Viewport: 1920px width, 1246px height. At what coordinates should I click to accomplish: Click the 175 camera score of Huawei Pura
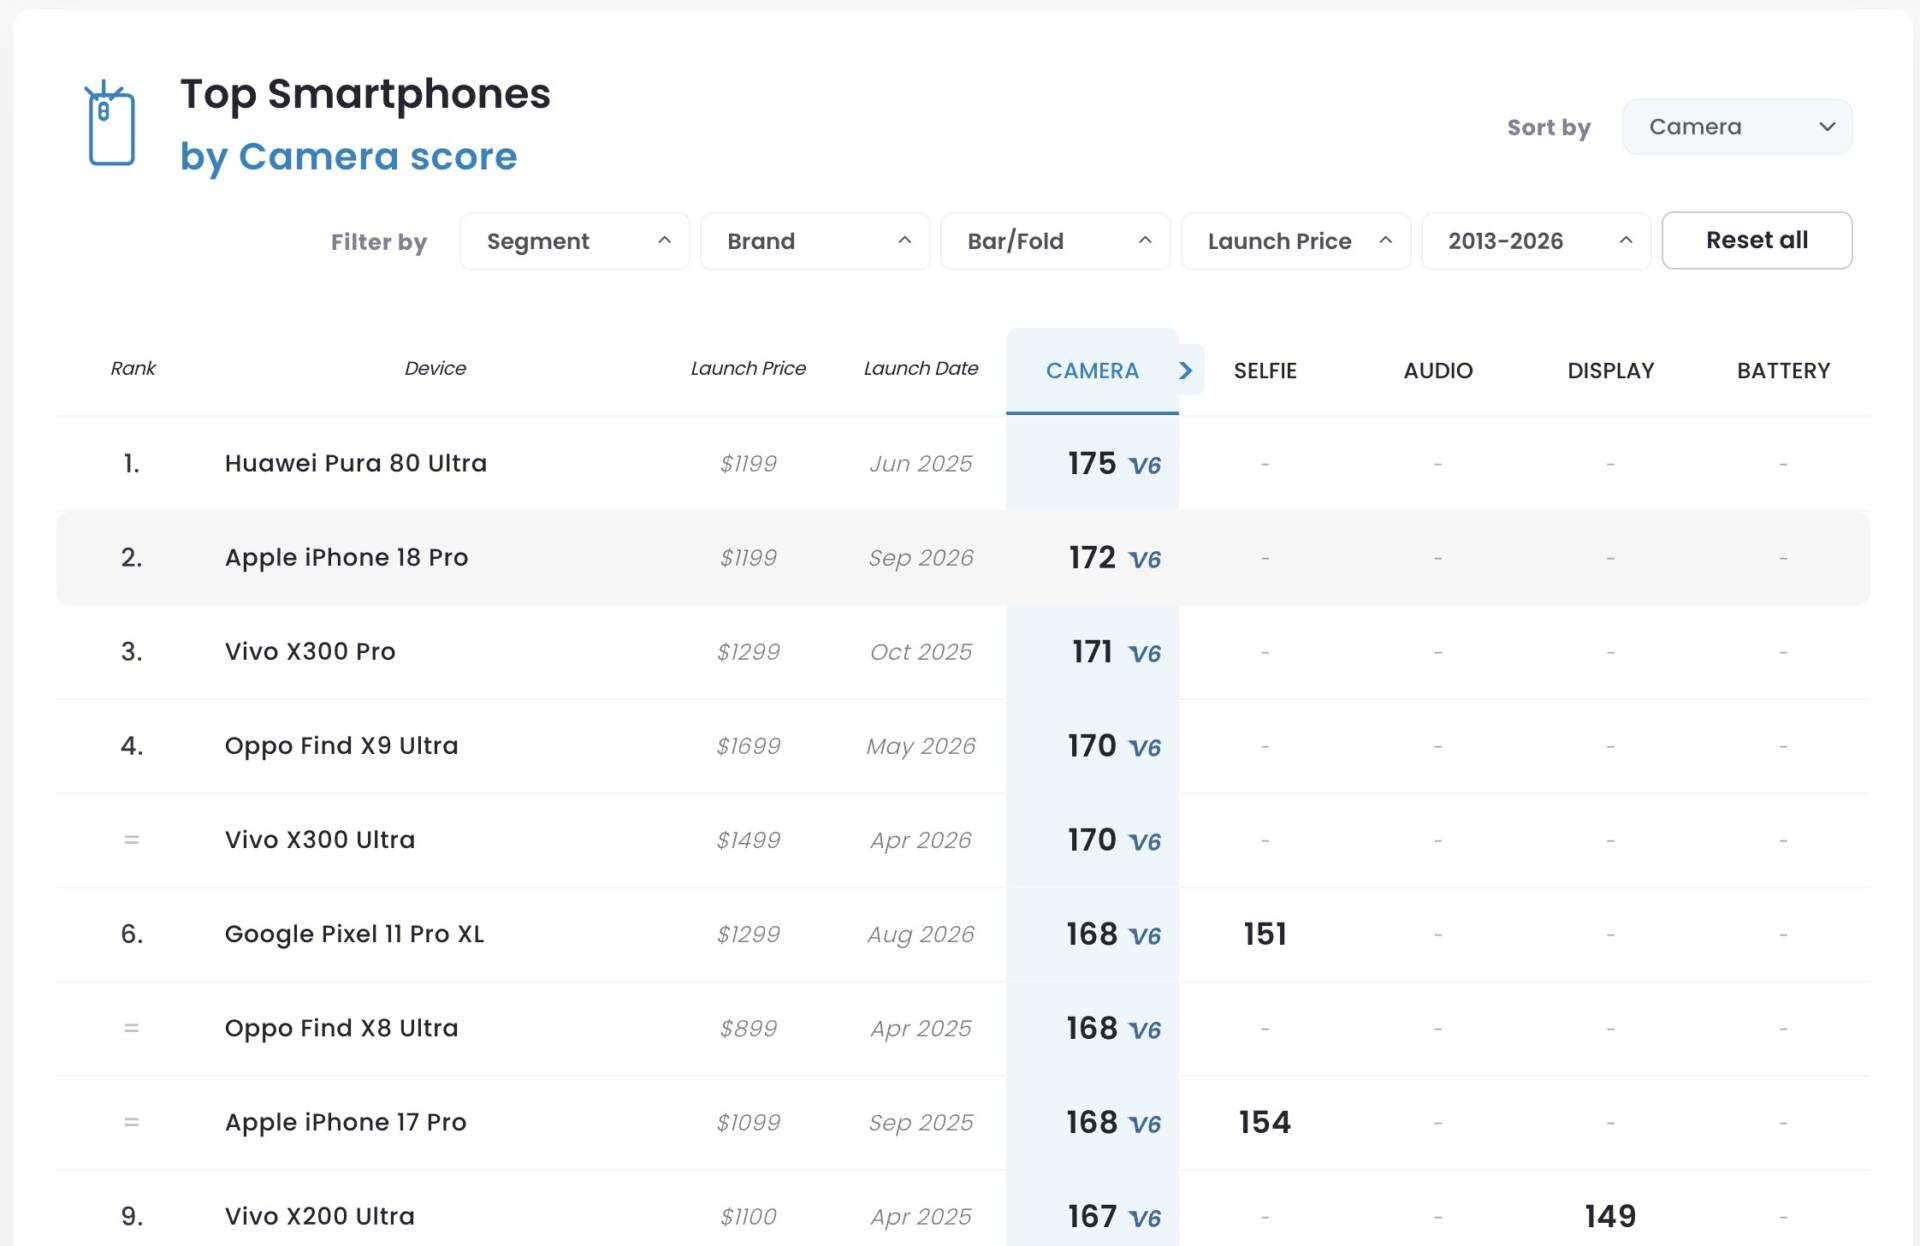pos(1092,463)
